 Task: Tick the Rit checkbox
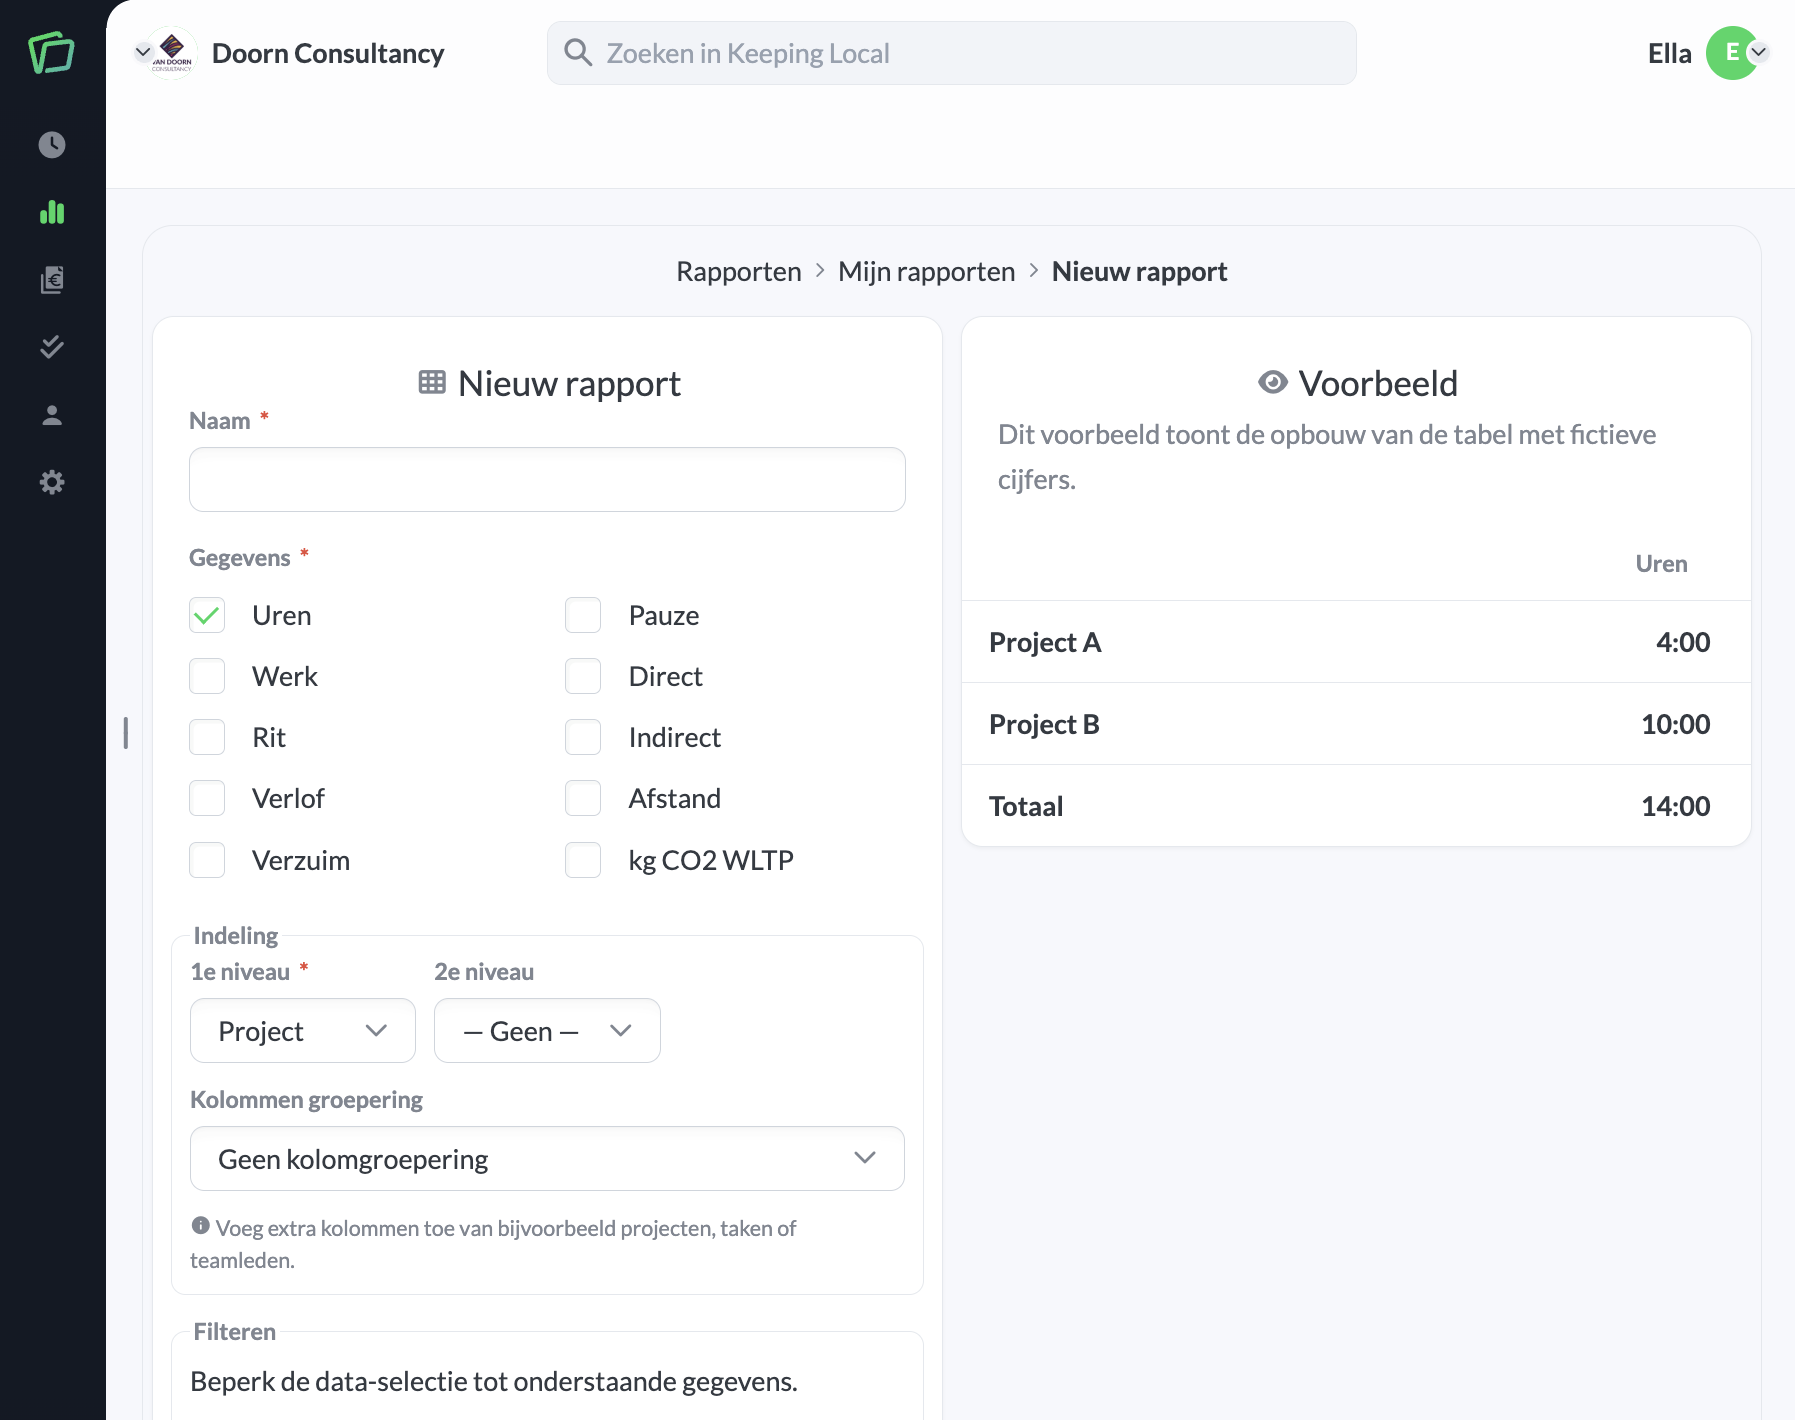tap(207, 737)
